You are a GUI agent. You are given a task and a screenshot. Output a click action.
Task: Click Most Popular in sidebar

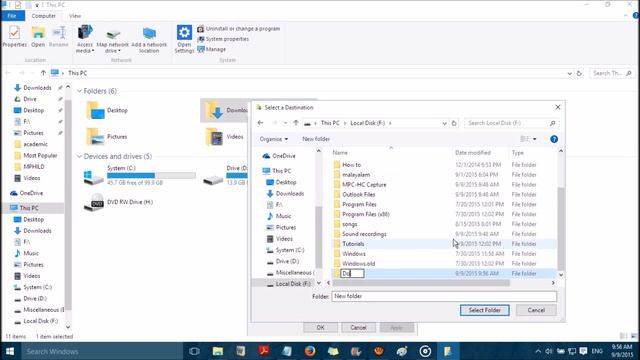coord(40,156)
